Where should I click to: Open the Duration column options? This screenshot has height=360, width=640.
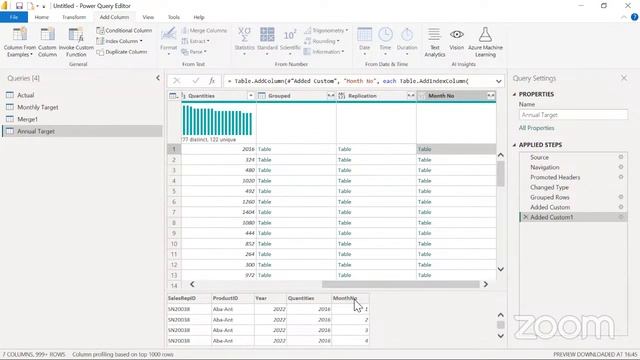coord(407,42)
